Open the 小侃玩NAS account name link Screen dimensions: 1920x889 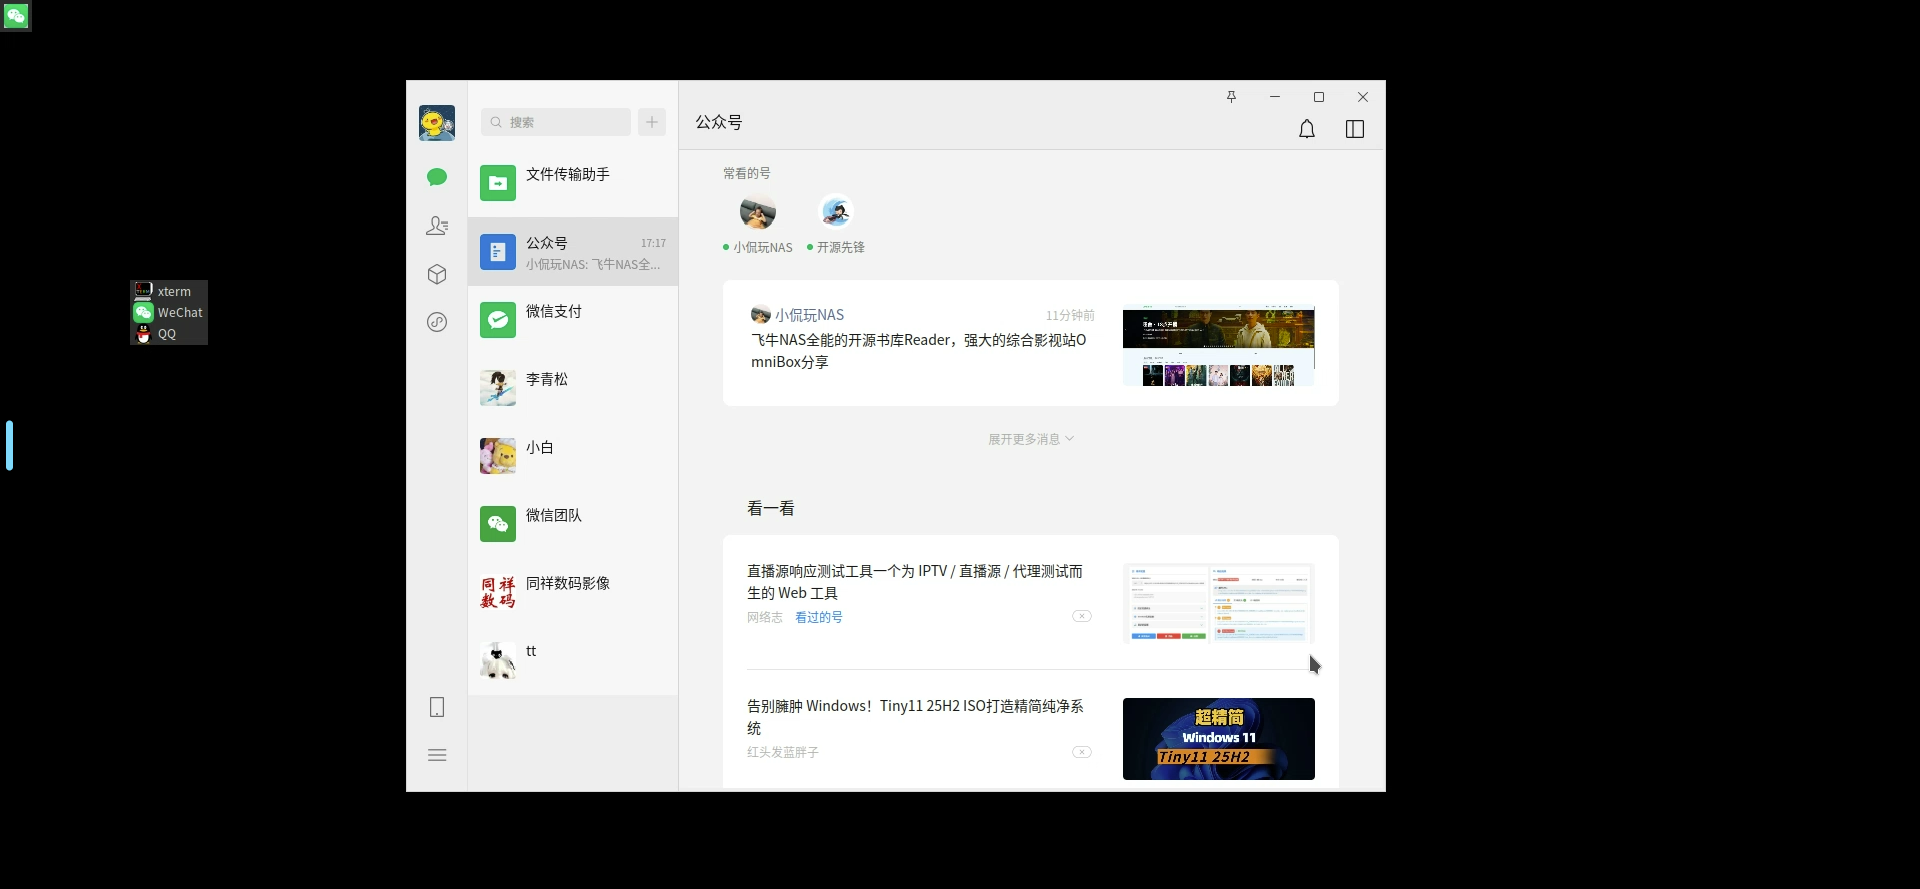(809, 315)
